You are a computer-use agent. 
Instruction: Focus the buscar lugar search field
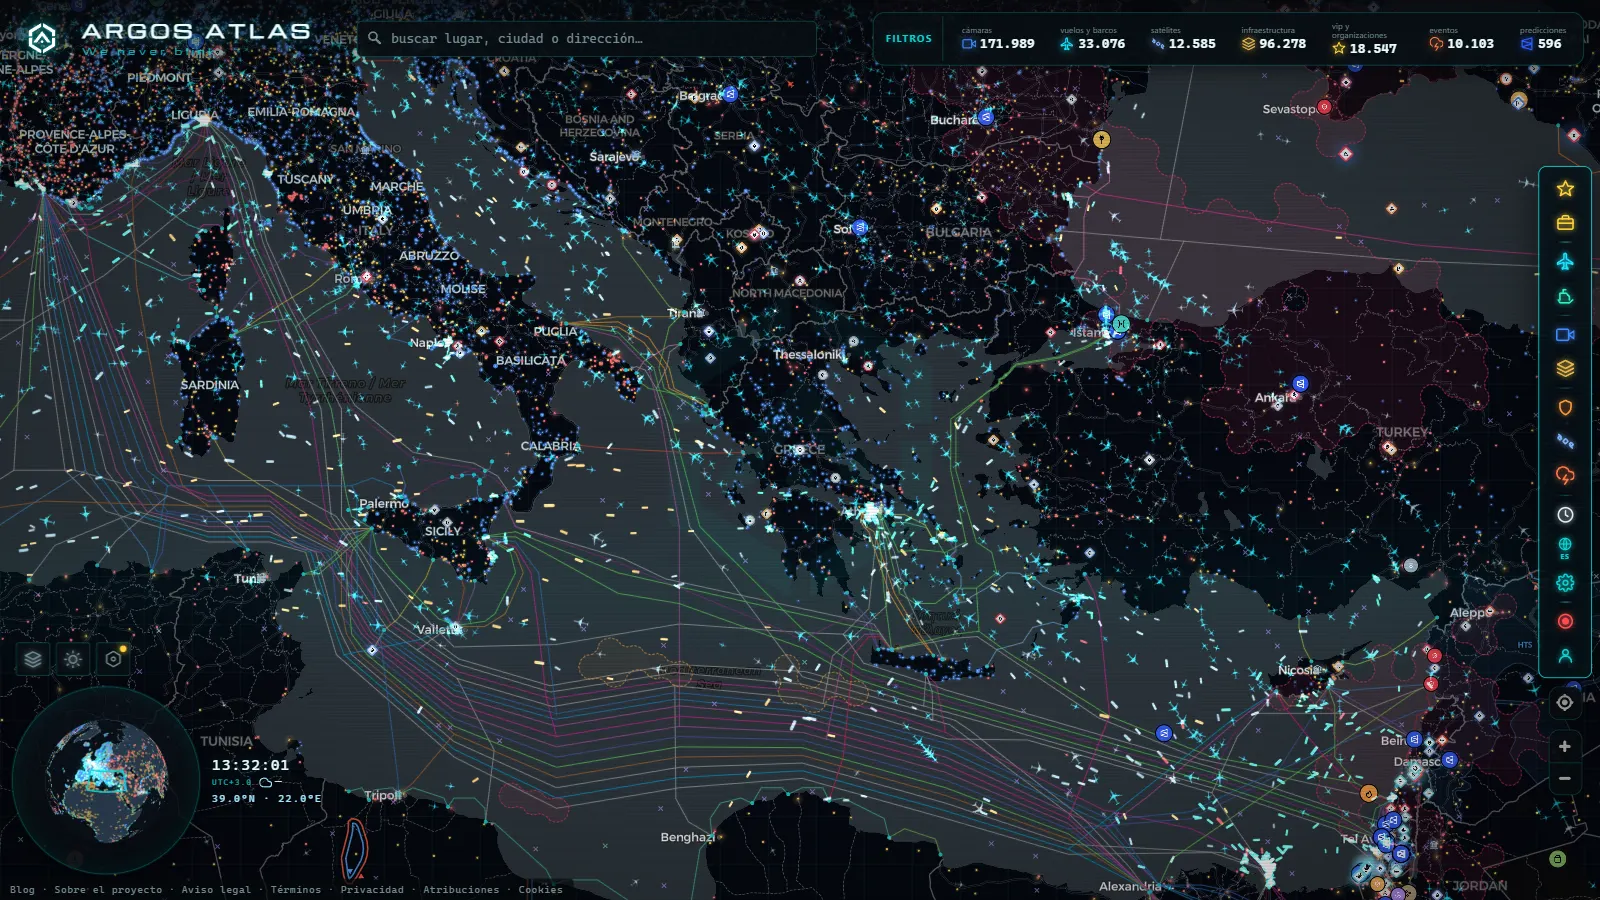coord(587,39)
